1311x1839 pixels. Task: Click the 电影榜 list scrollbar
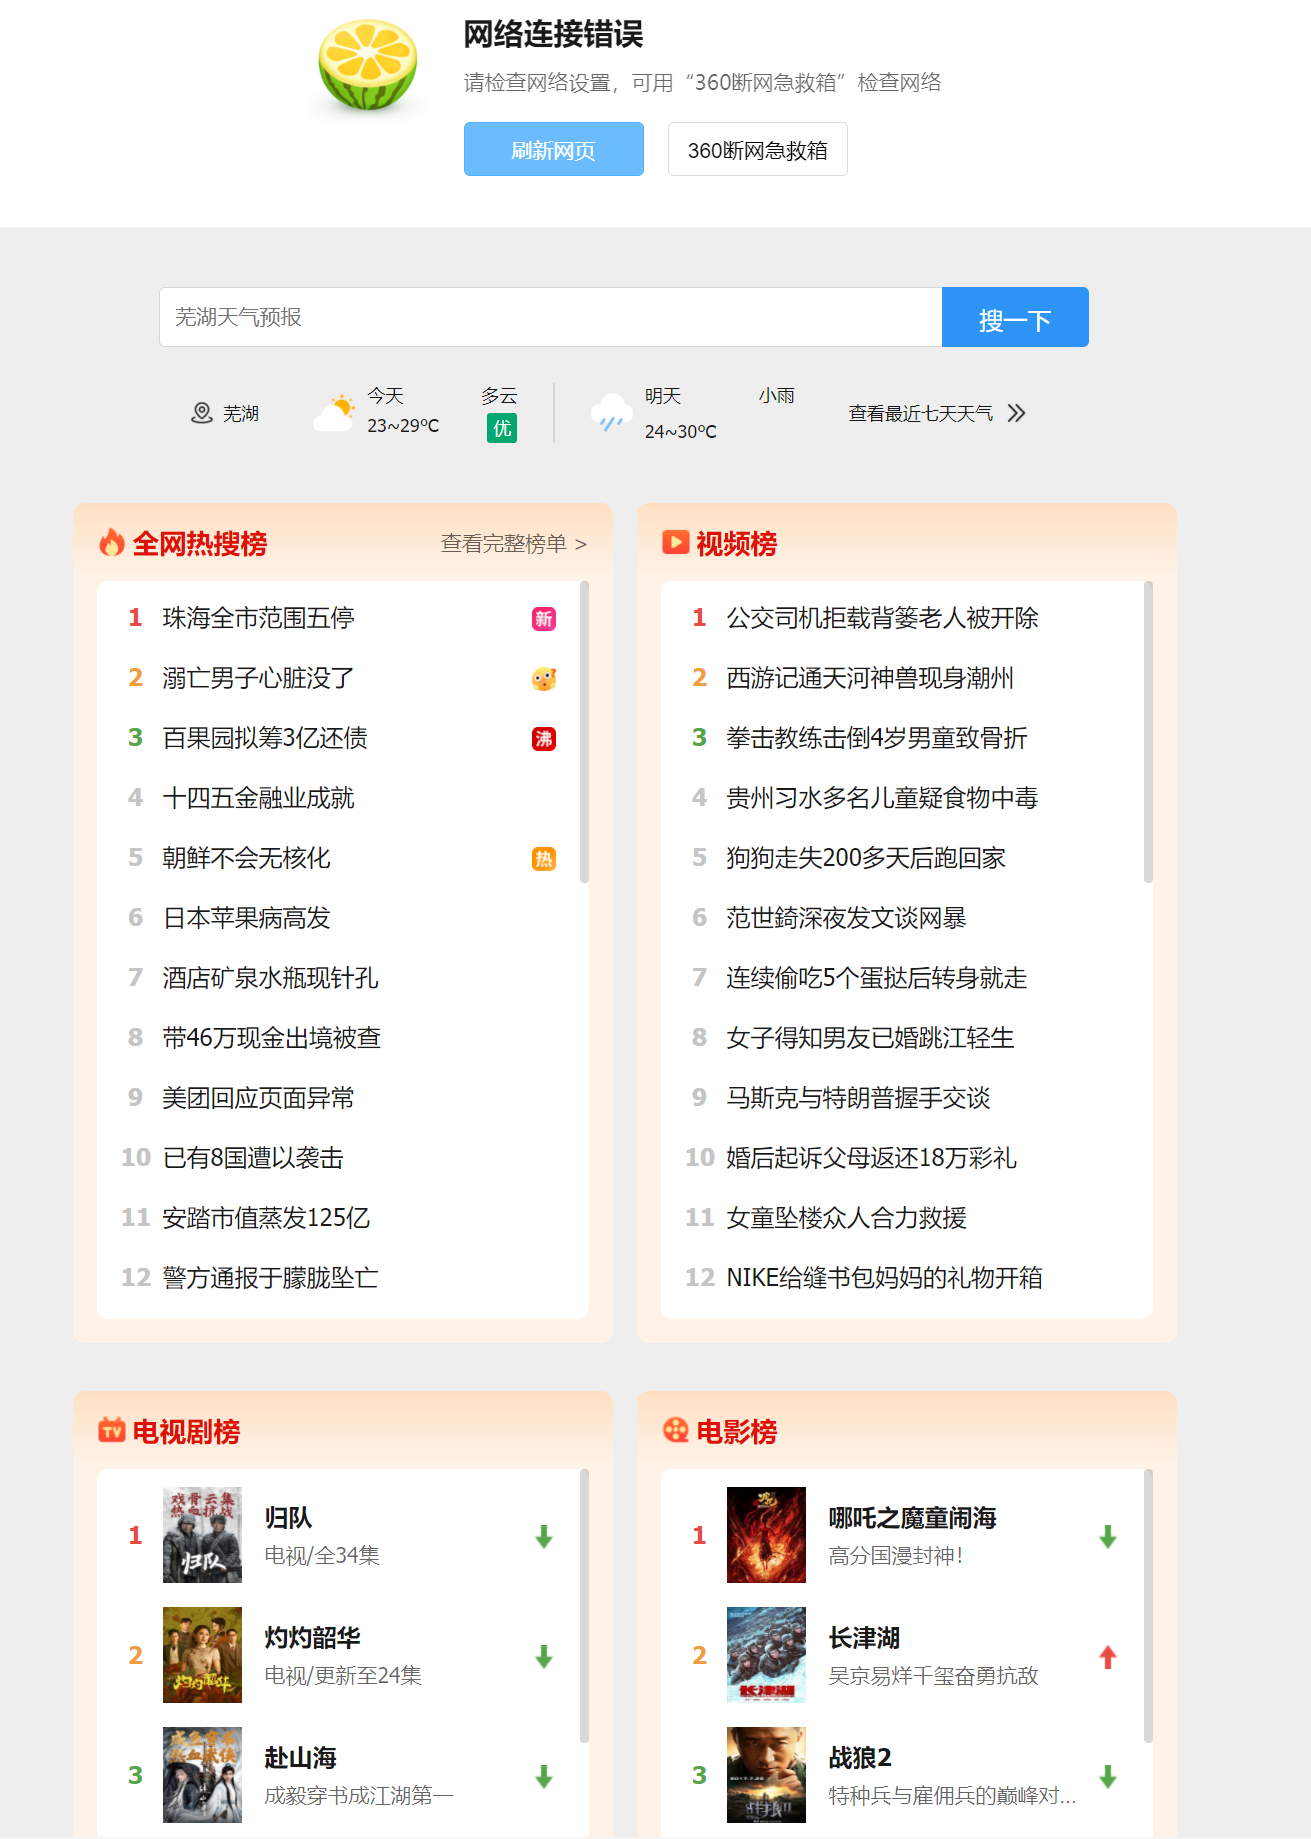pos(1148,1606)
